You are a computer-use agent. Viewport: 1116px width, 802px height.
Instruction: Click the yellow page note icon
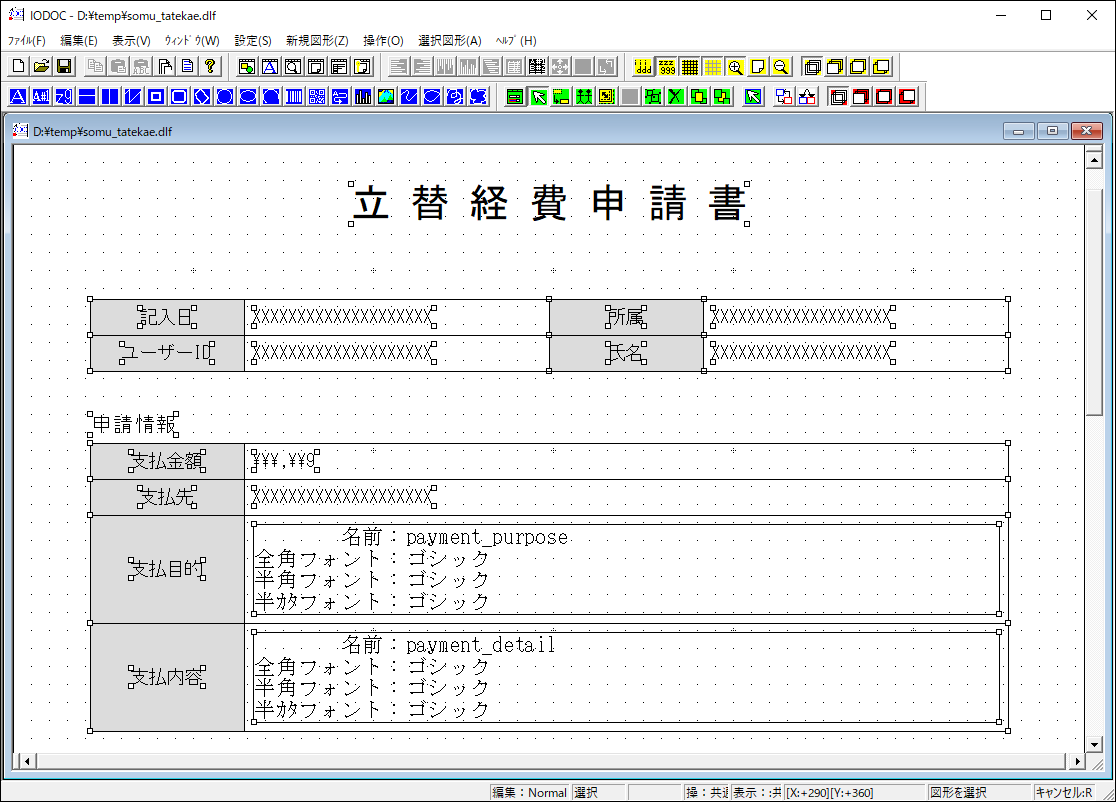tap(758, 67)
